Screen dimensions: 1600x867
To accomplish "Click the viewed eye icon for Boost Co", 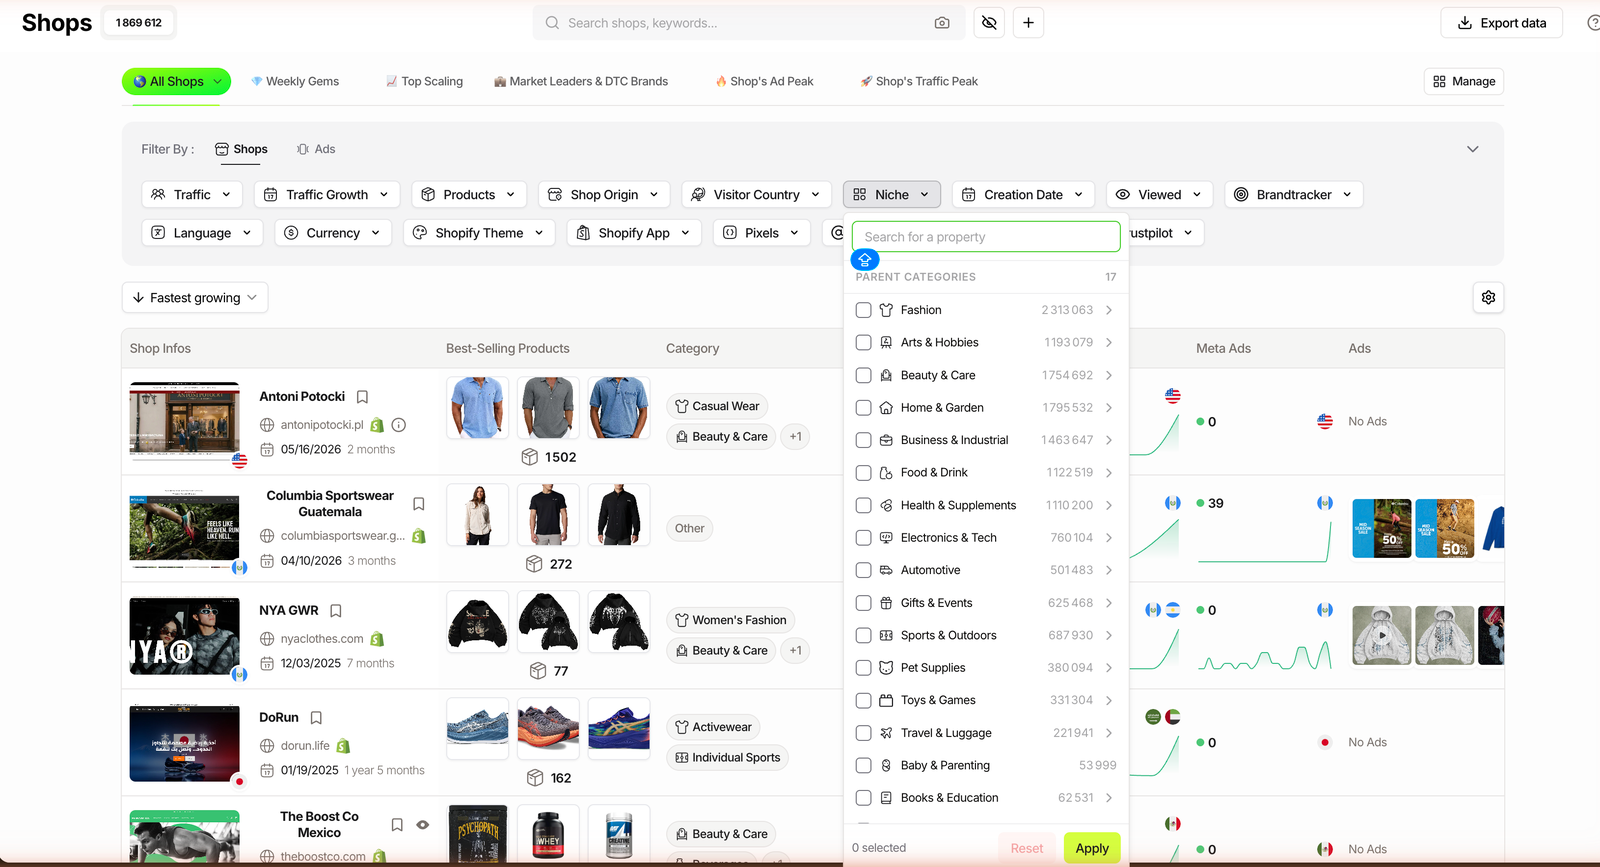I will pyautogui.click(x=423, y=825).
